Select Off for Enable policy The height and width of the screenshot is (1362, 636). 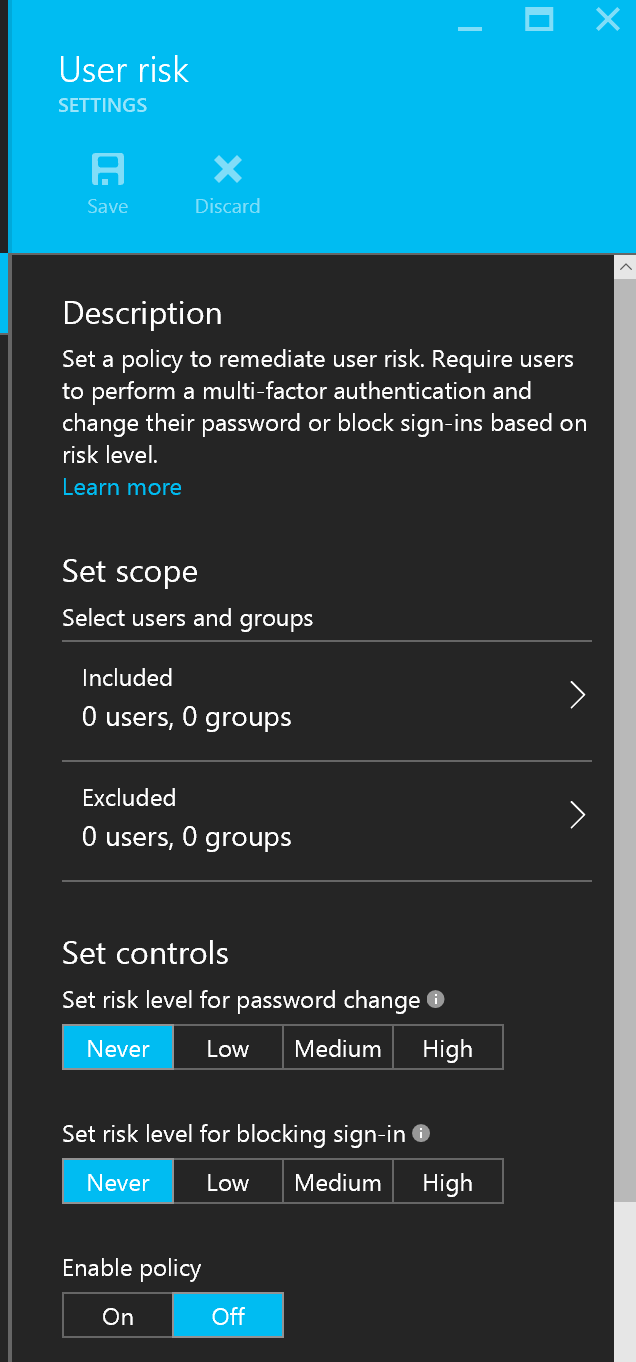pos(228,1316)
